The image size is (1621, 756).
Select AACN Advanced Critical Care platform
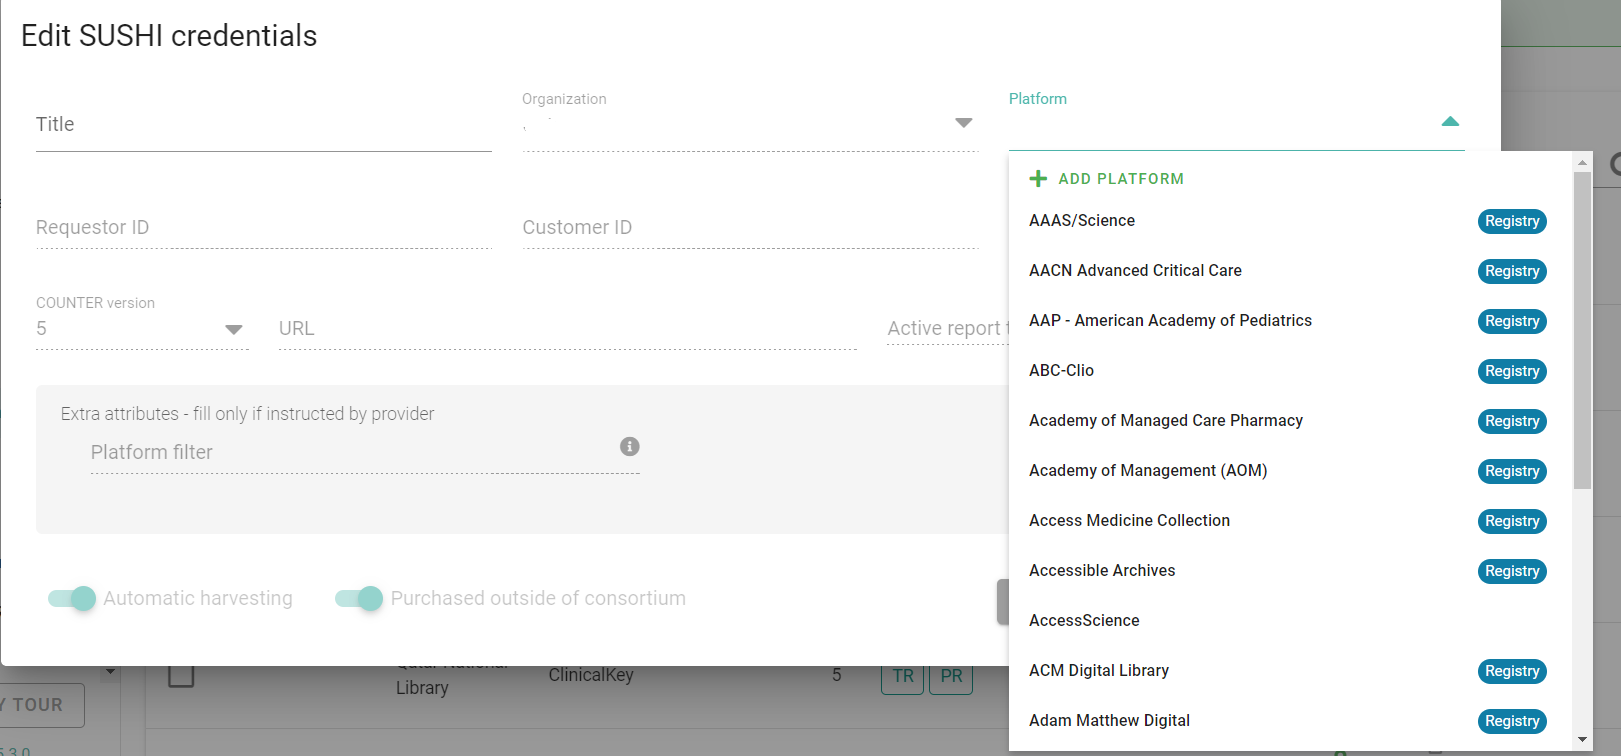point(1288,271)
